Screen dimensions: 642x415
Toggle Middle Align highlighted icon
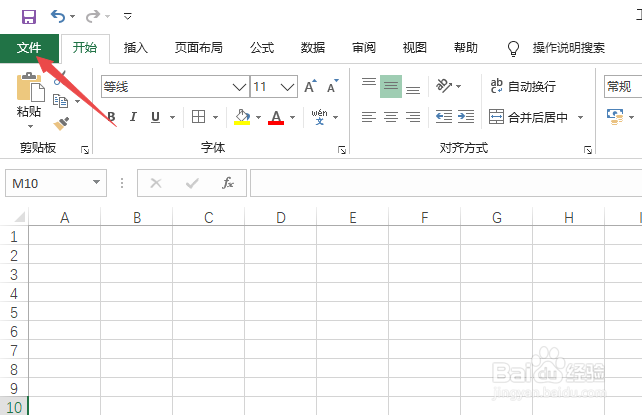[391, 86]
